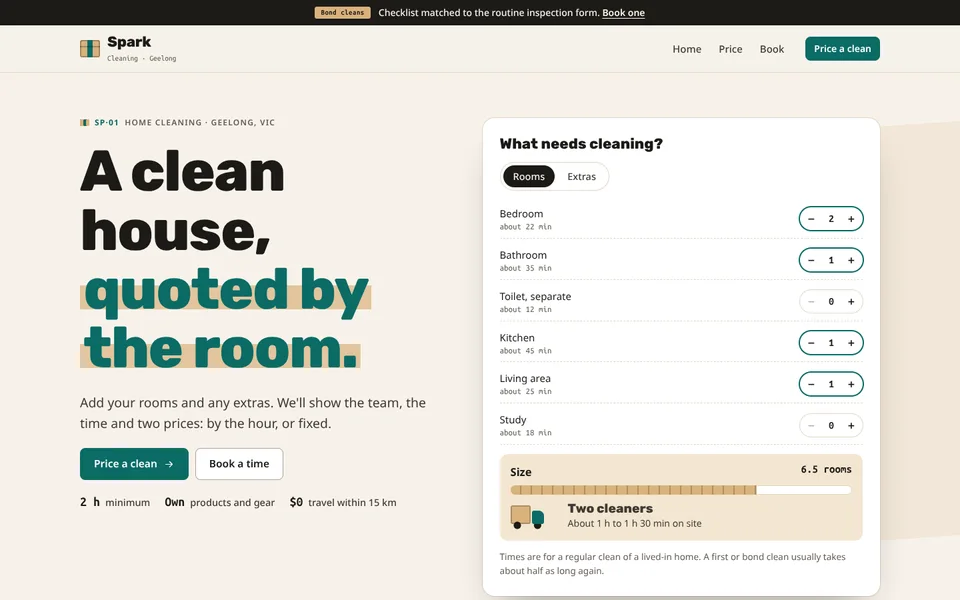Open the Price nav item
960x600 pixels.
[x=730, y=49]
